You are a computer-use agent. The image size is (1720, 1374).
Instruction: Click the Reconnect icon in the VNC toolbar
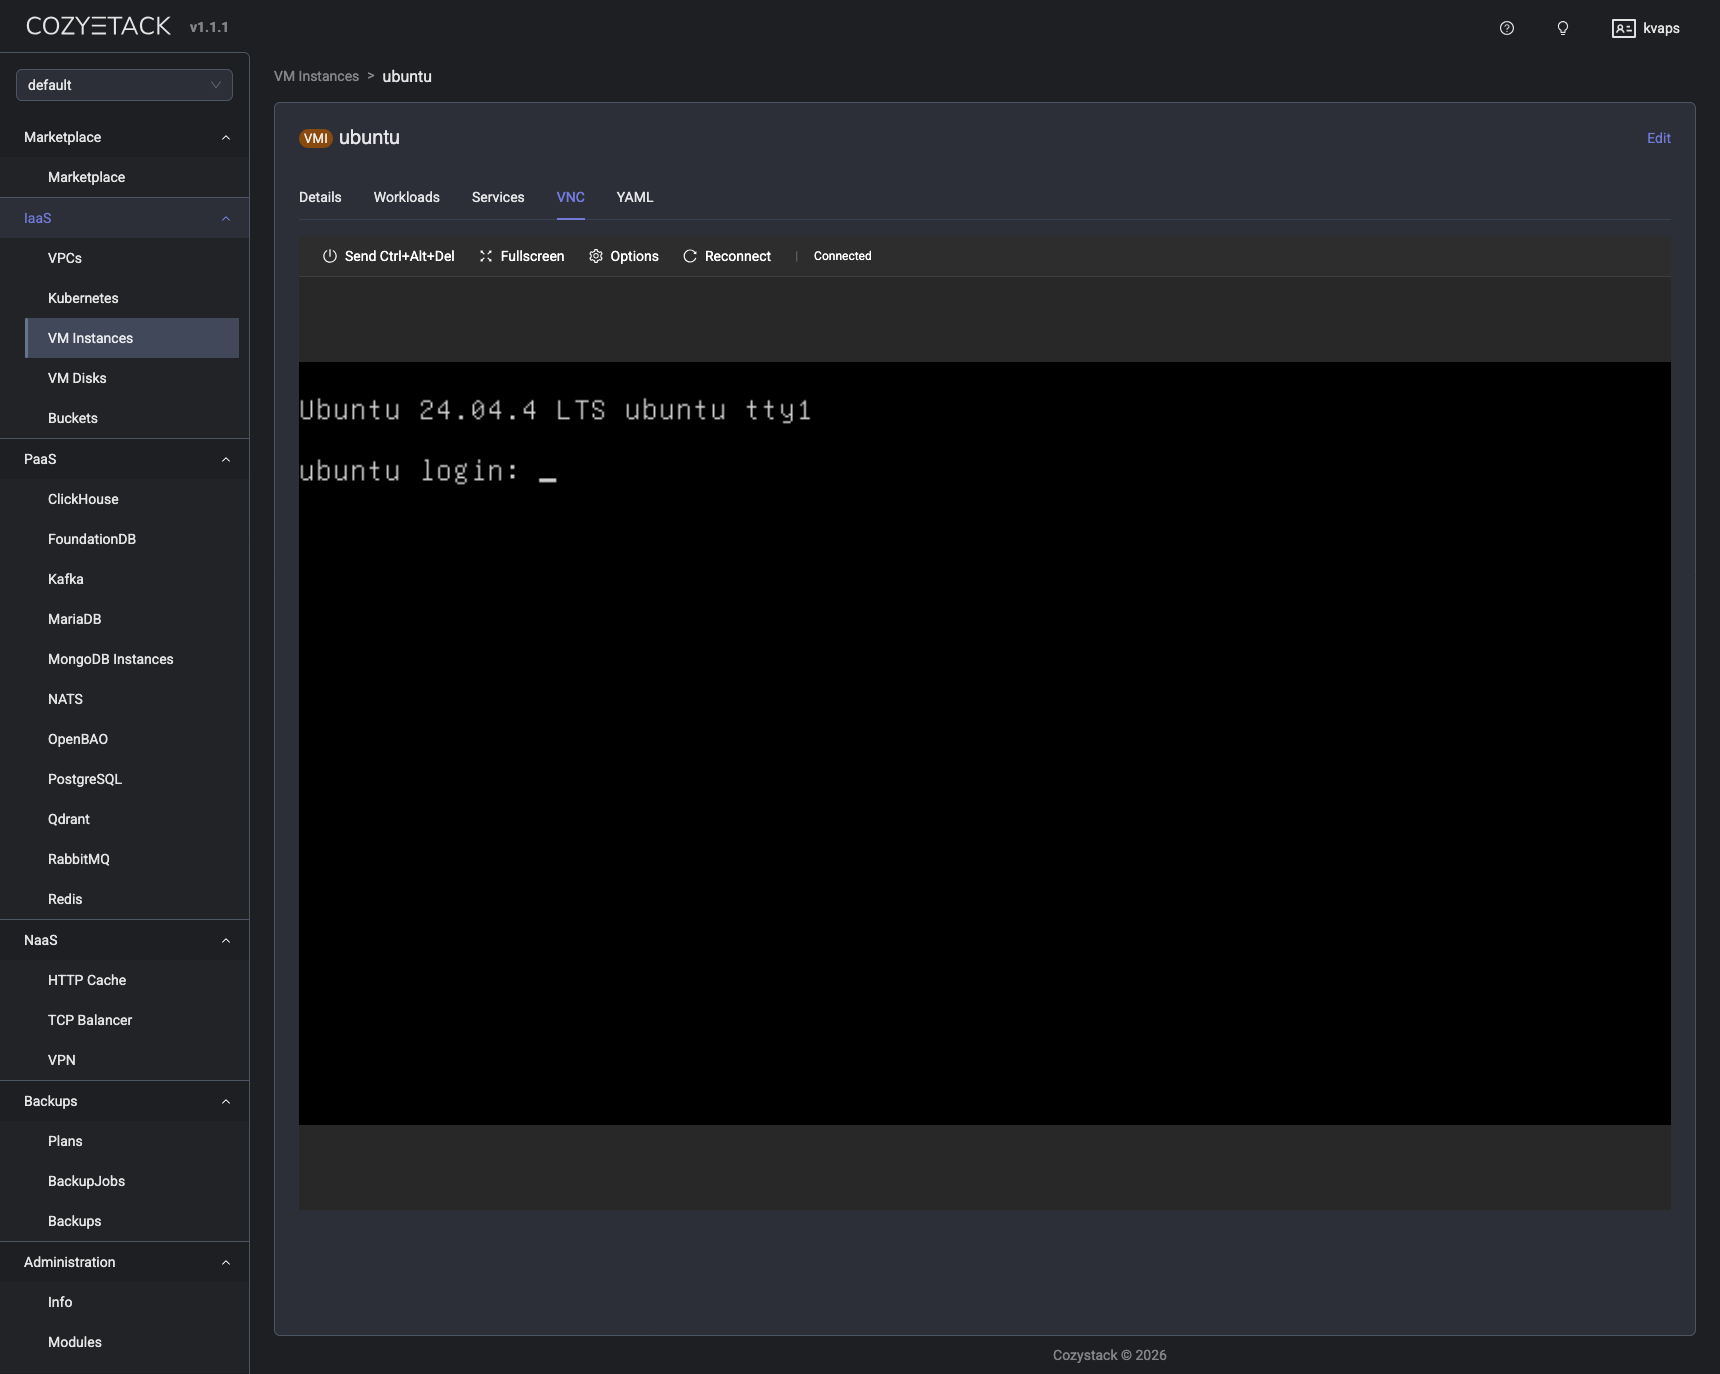(x=690, y=257)
